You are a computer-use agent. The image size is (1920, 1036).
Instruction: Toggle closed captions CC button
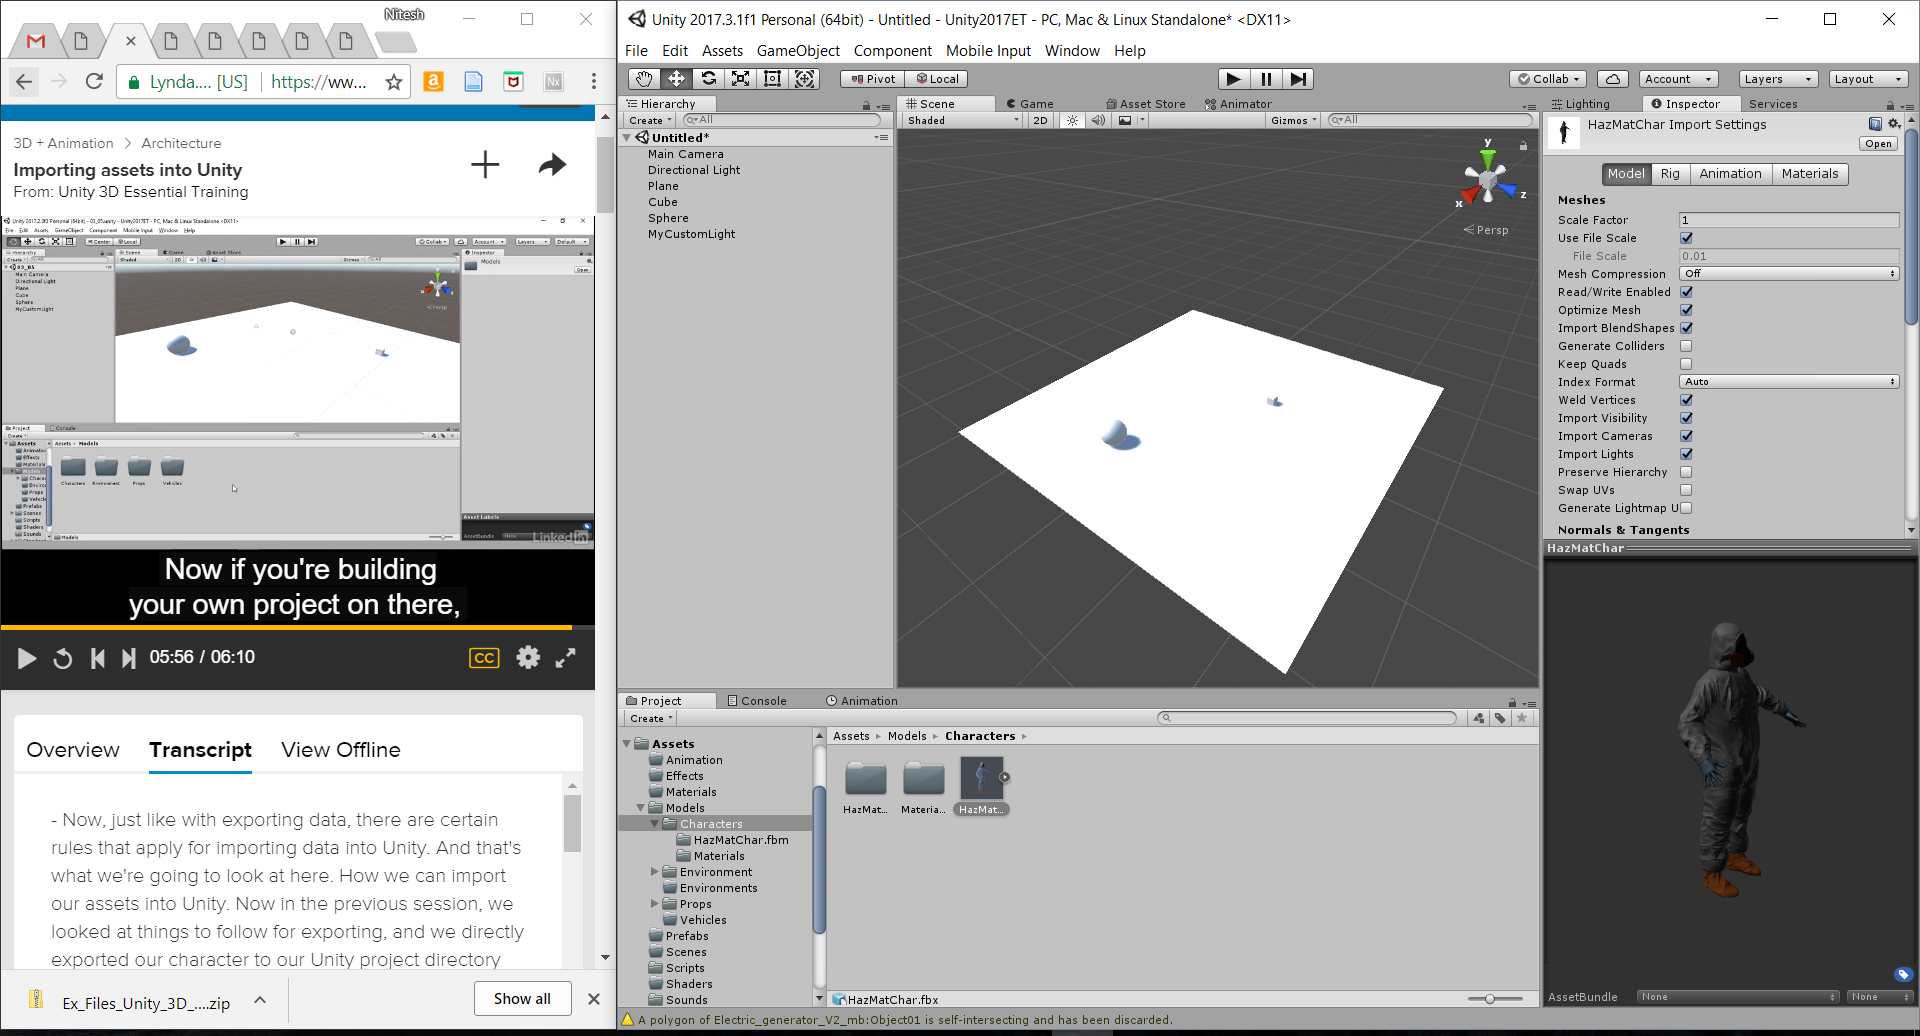tap(484, 657)
